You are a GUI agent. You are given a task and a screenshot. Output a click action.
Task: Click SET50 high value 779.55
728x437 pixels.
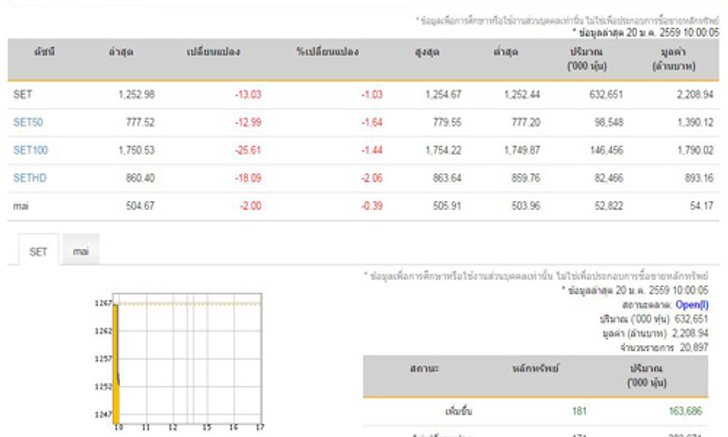click(447, 122)
